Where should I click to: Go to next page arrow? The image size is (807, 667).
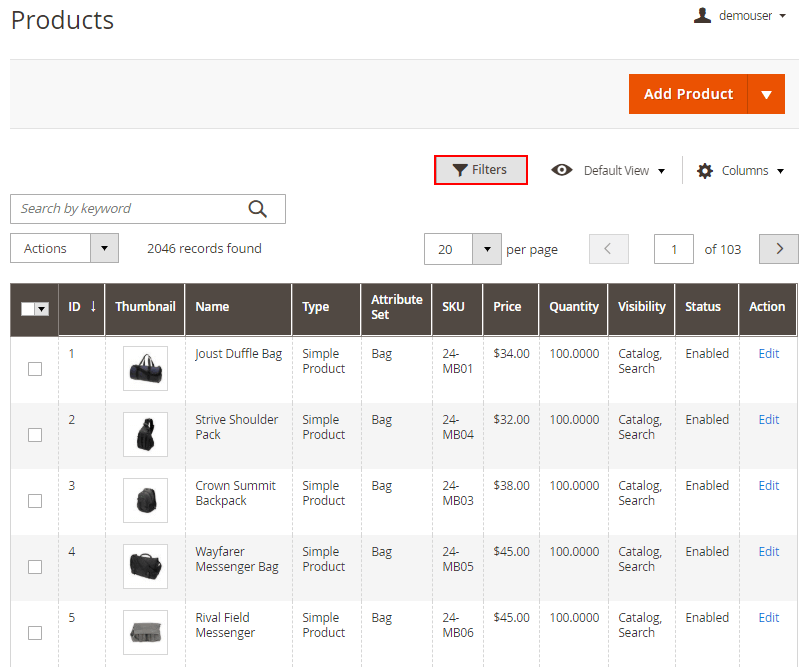(x=779, y=249)
